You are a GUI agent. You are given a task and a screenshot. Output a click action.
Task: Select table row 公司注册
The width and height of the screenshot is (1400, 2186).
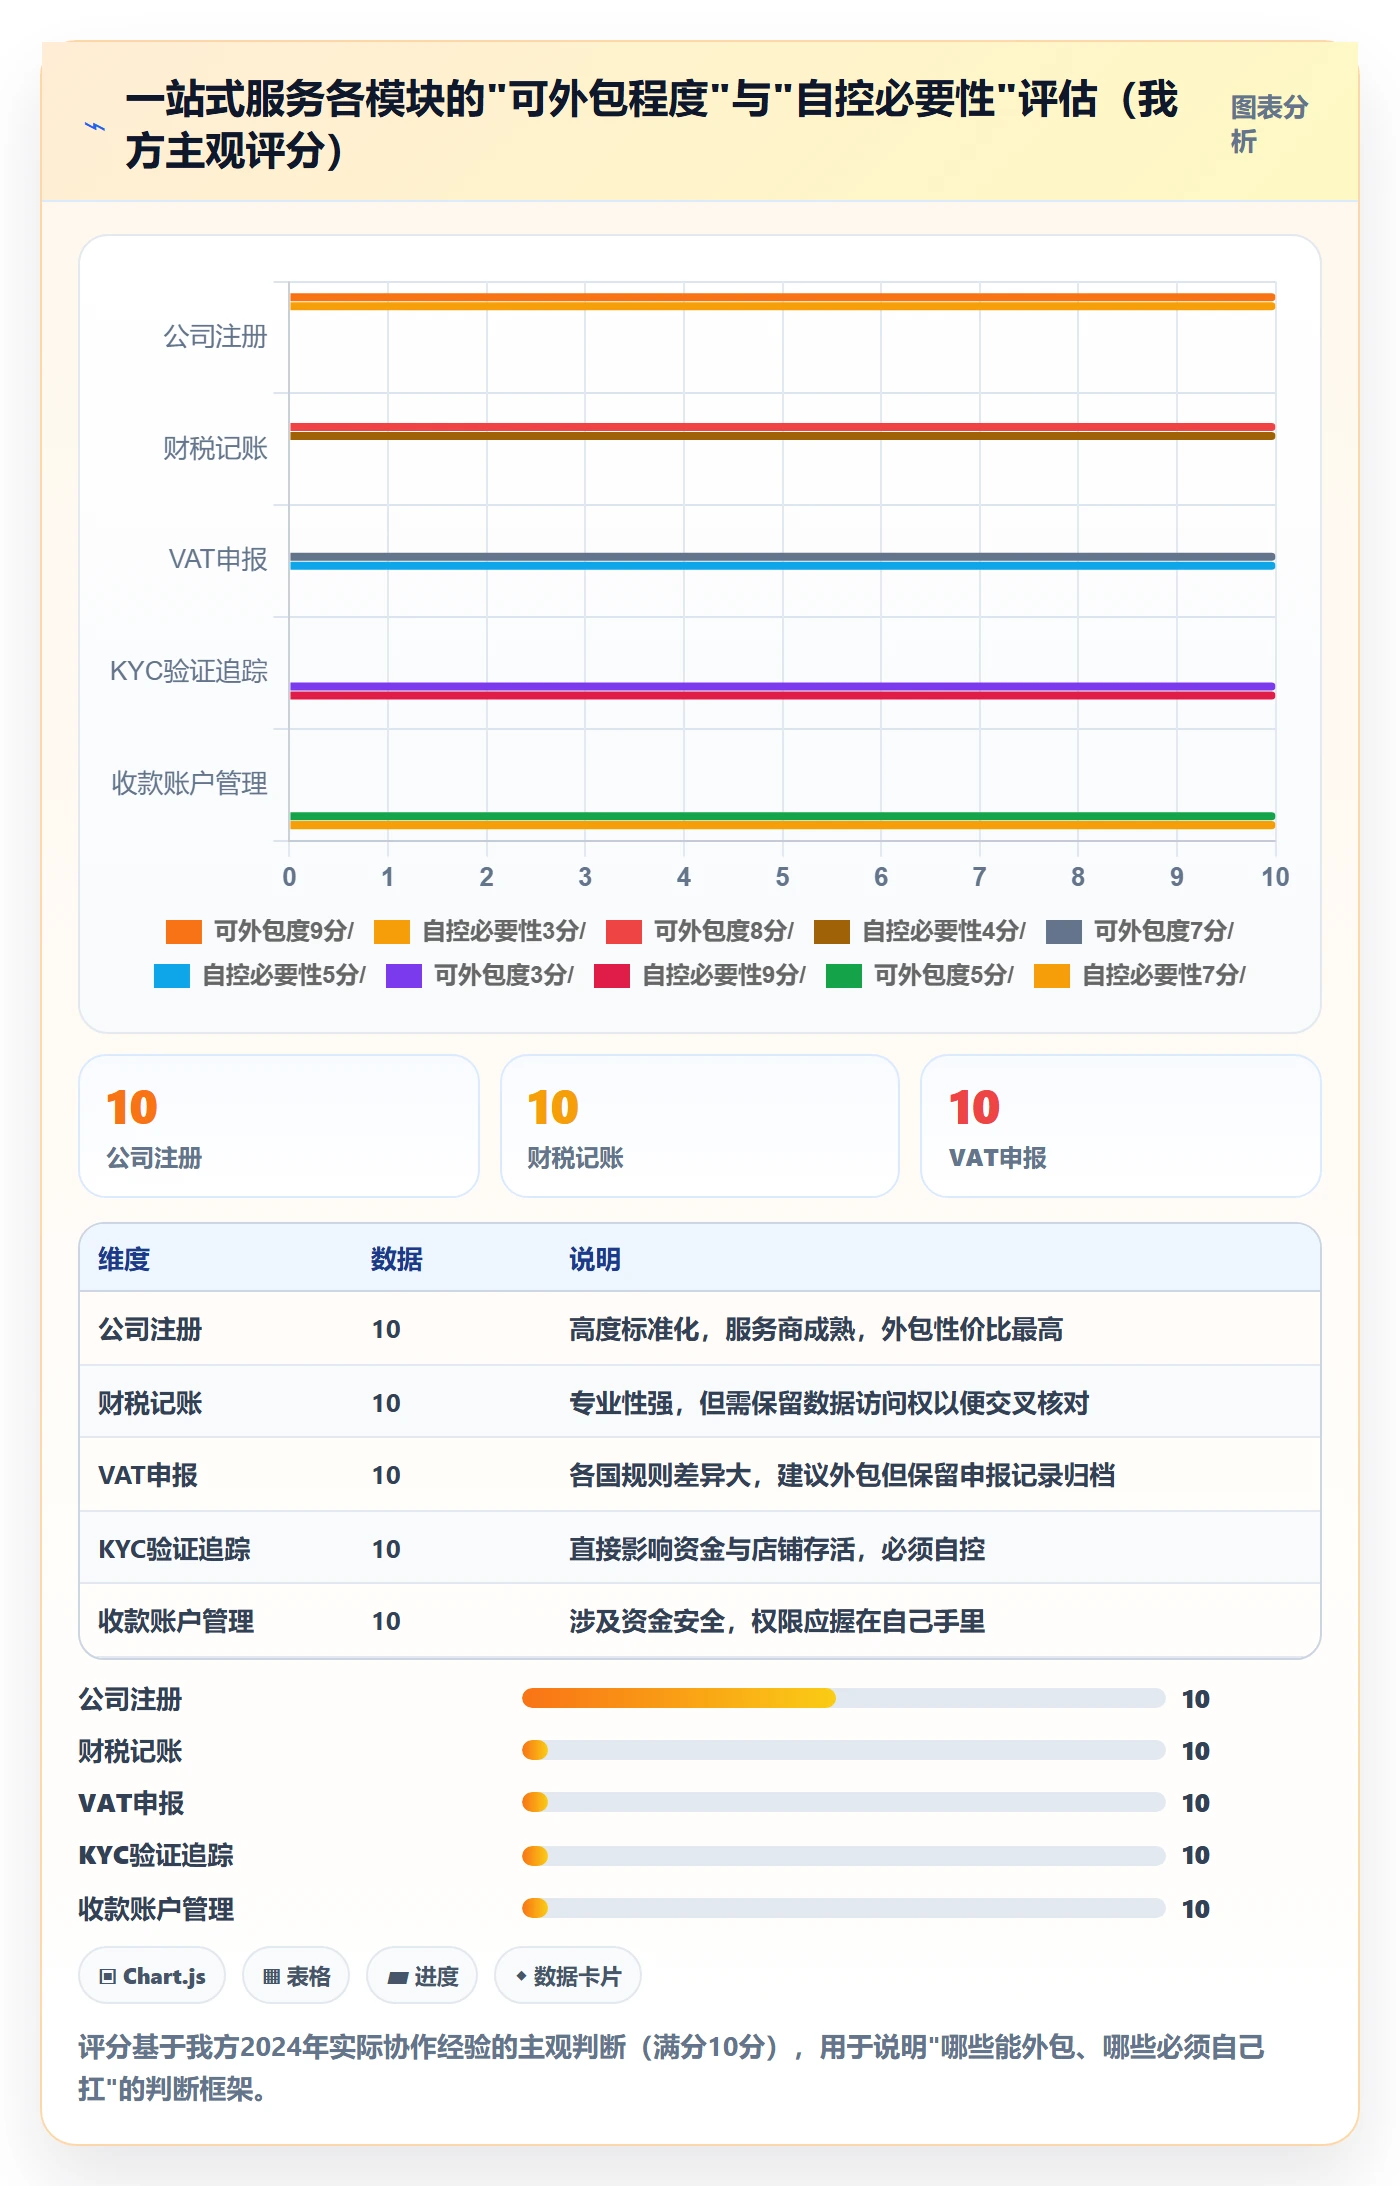point(700,1329)
